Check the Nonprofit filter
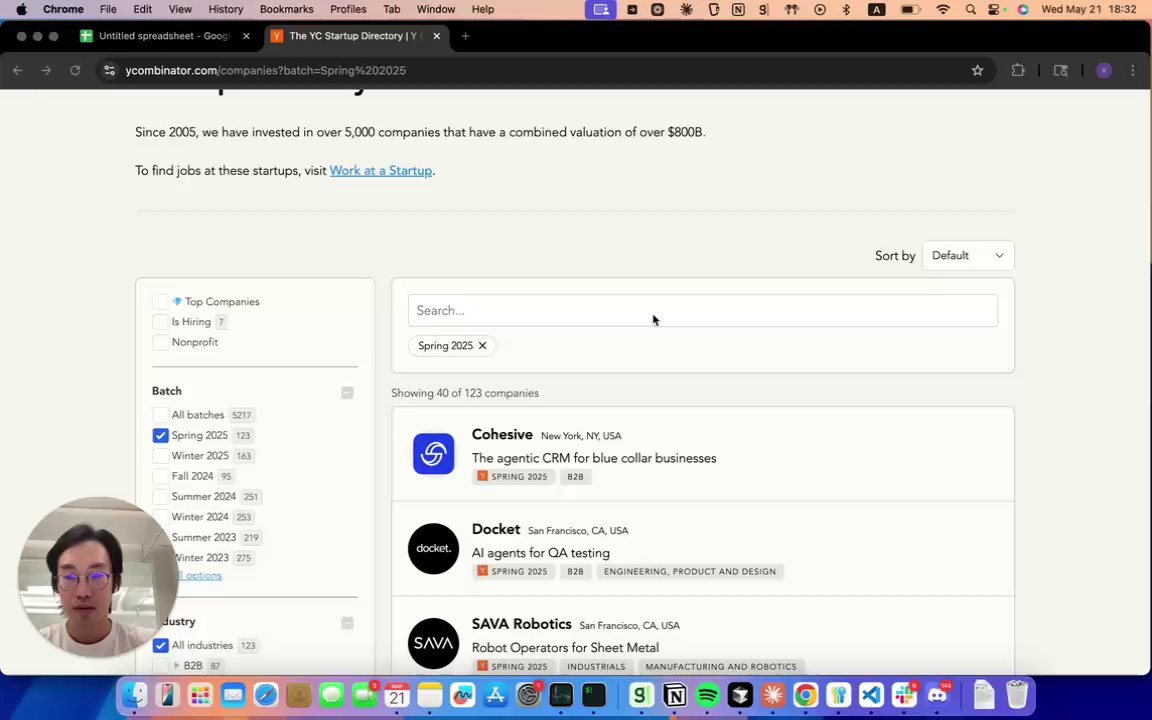 pyautogui.click(x=160, y=342)
